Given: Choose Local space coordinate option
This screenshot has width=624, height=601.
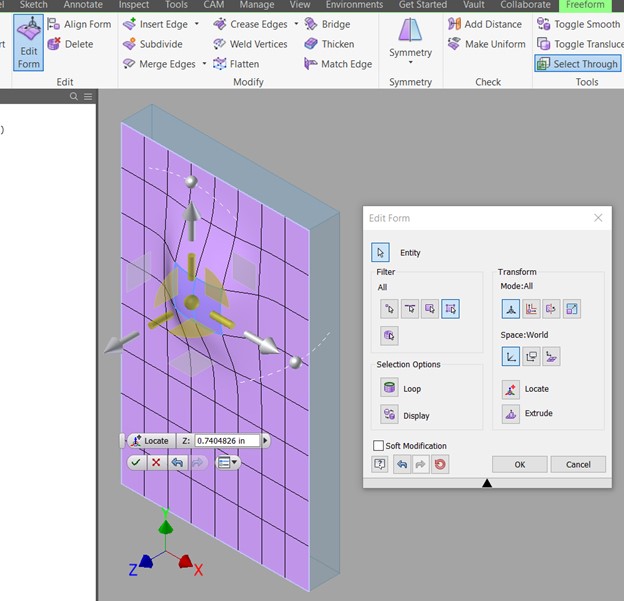Looking at the screenshot, I should coord(551,356).
